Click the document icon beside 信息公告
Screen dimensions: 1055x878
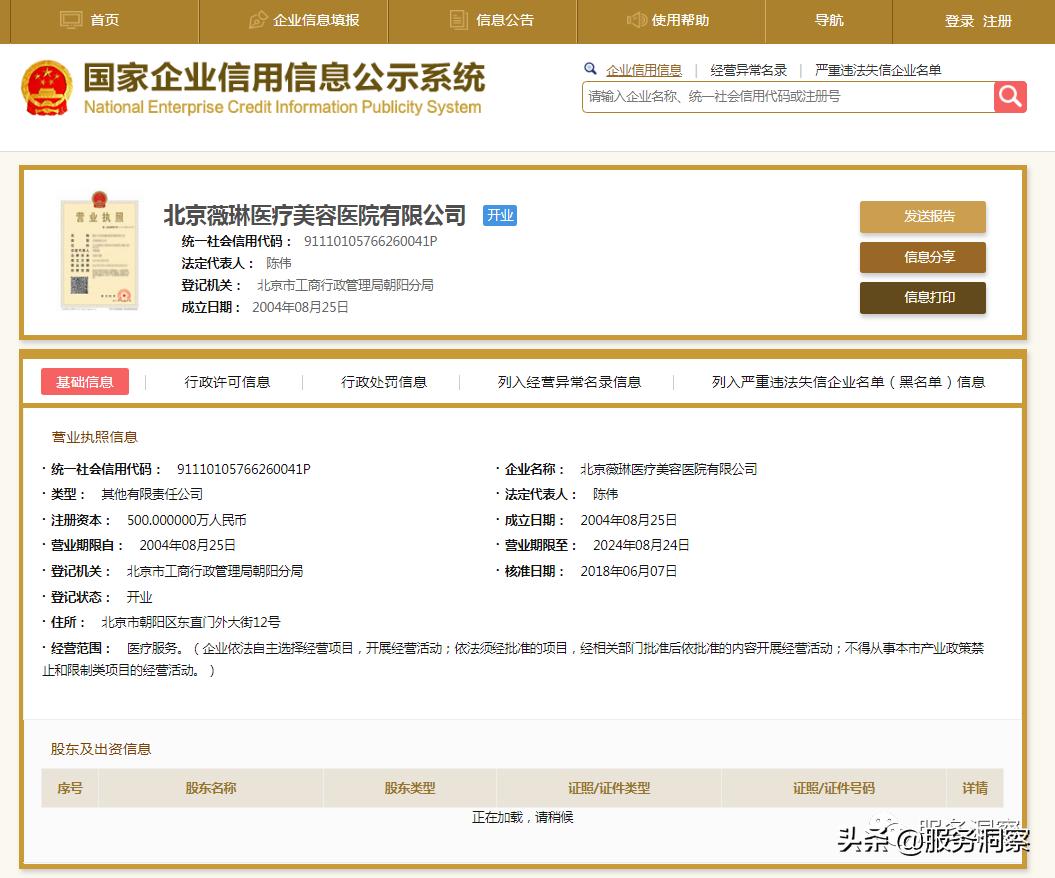coord(458,20)
